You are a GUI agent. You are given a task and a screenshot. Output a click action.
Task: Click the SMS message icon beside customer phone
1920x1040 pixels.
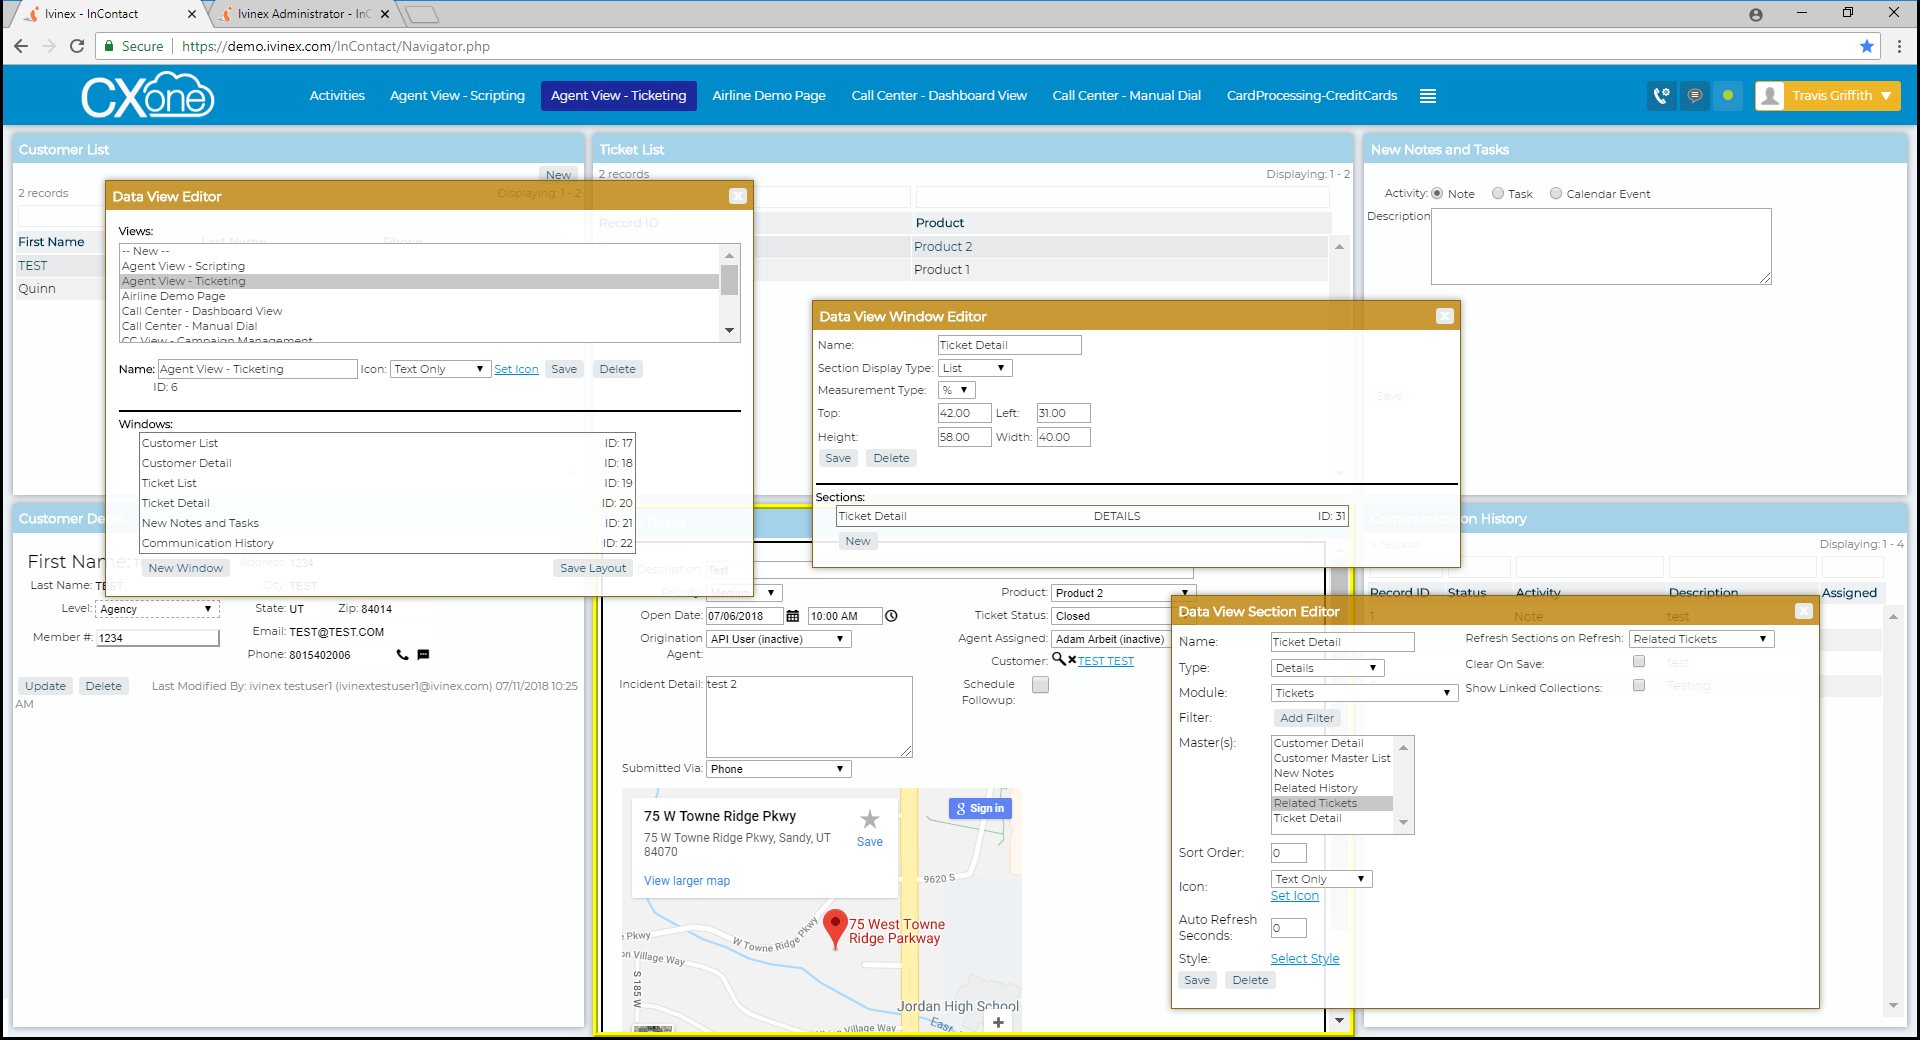click(x=423, y=655)
